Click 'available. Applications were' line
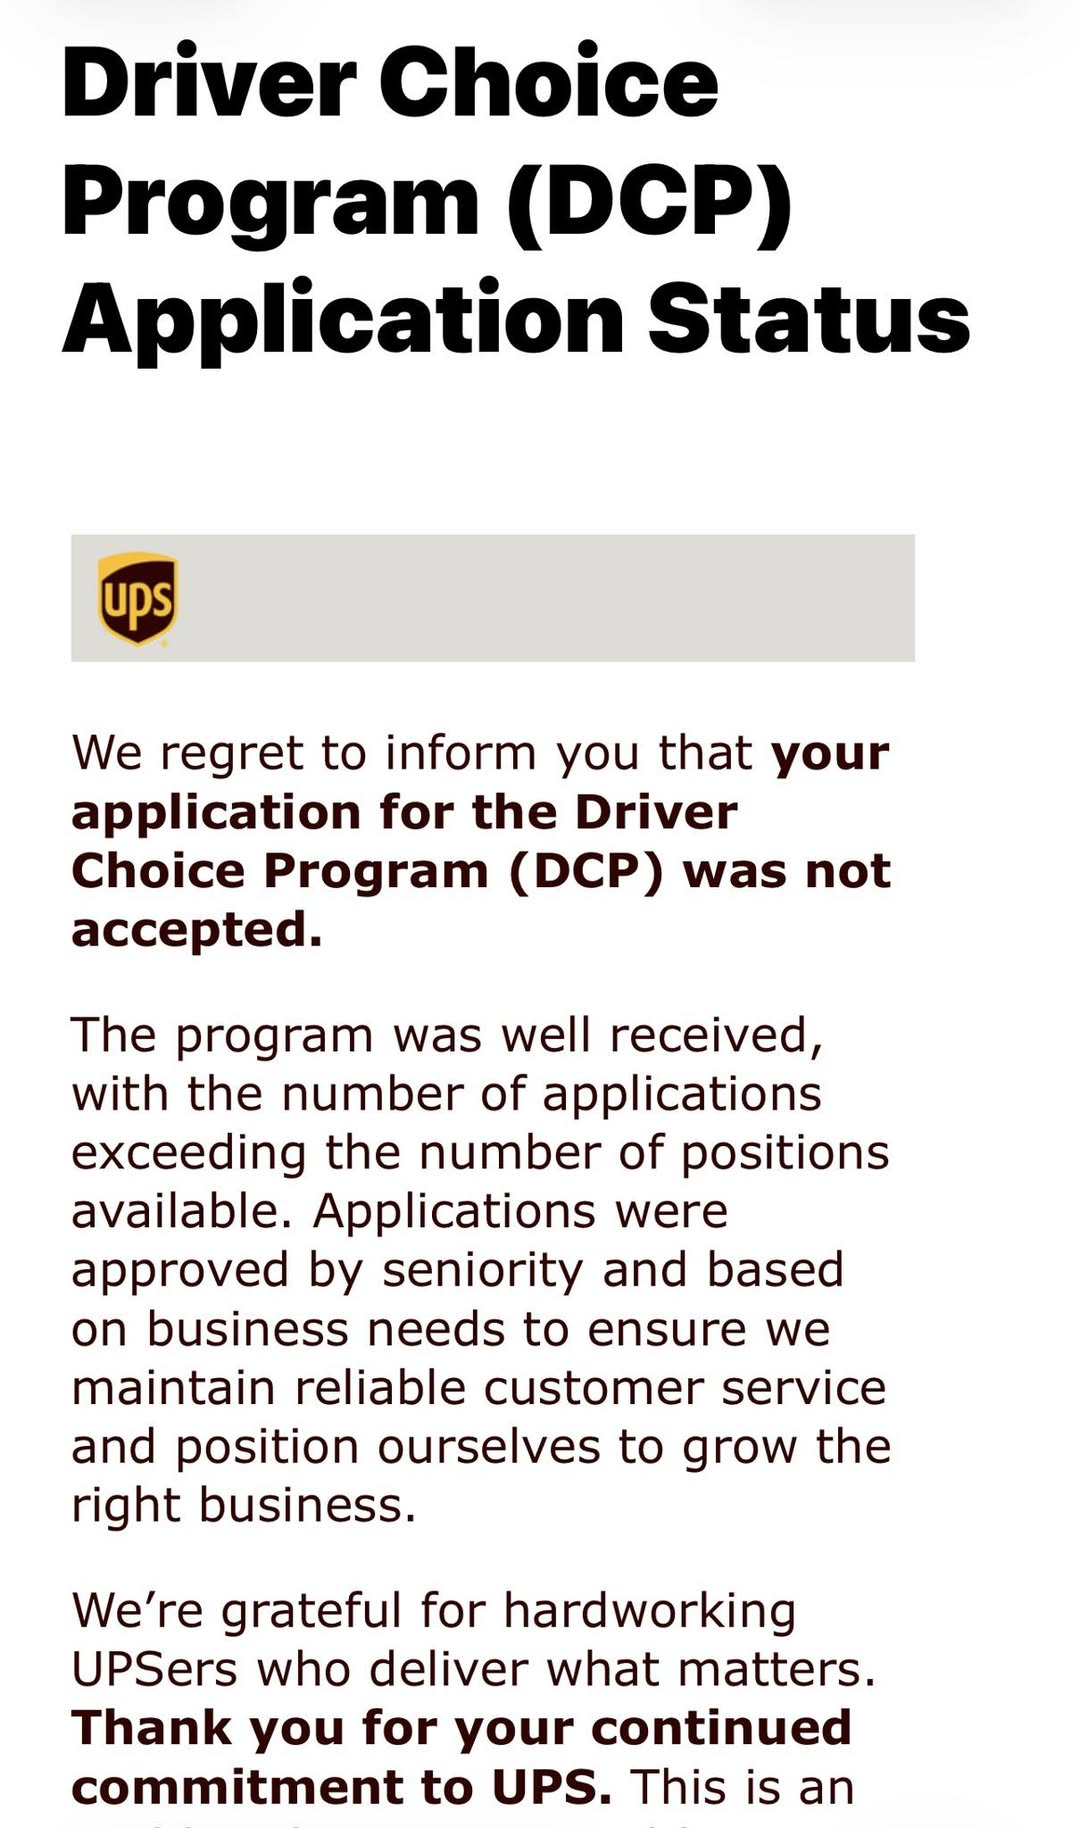The image size is (1080, 1828). pyautogui.click(x=399, y=1212)
